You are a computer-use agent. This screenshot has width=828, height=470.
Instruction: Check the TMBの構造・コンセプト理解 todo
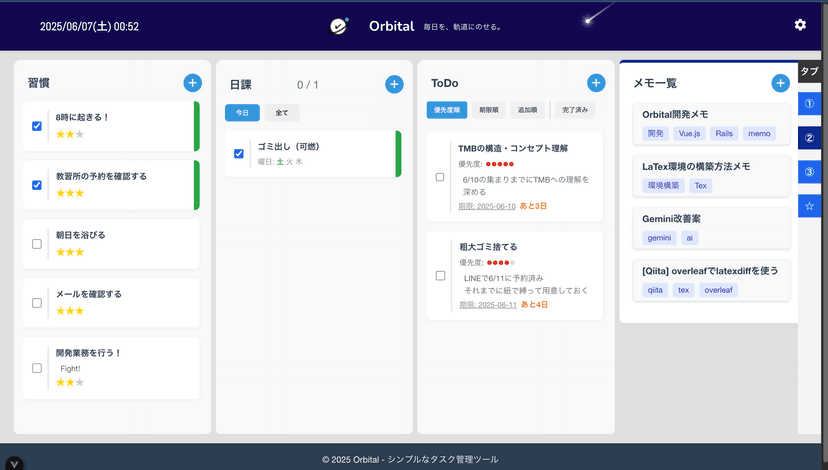[x=440, y=177]
